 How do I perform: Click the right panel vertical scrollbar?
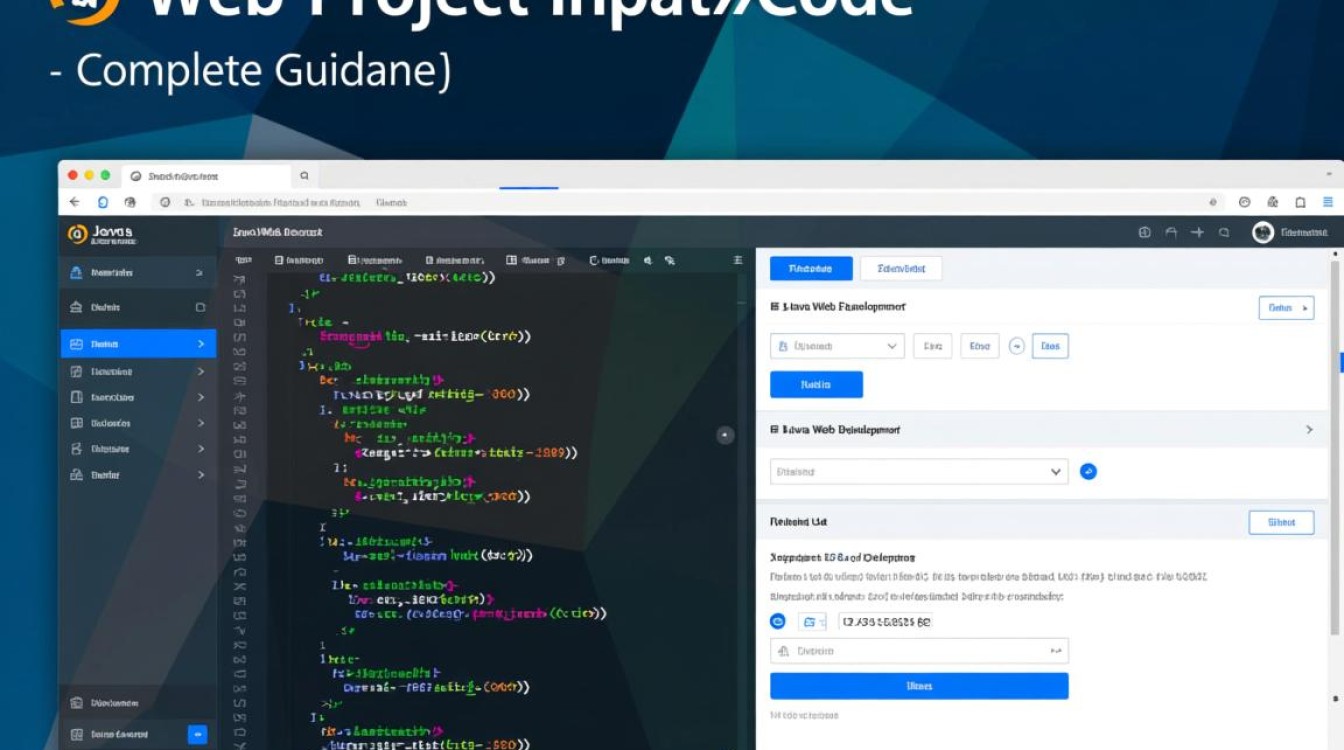point(1335,440)
